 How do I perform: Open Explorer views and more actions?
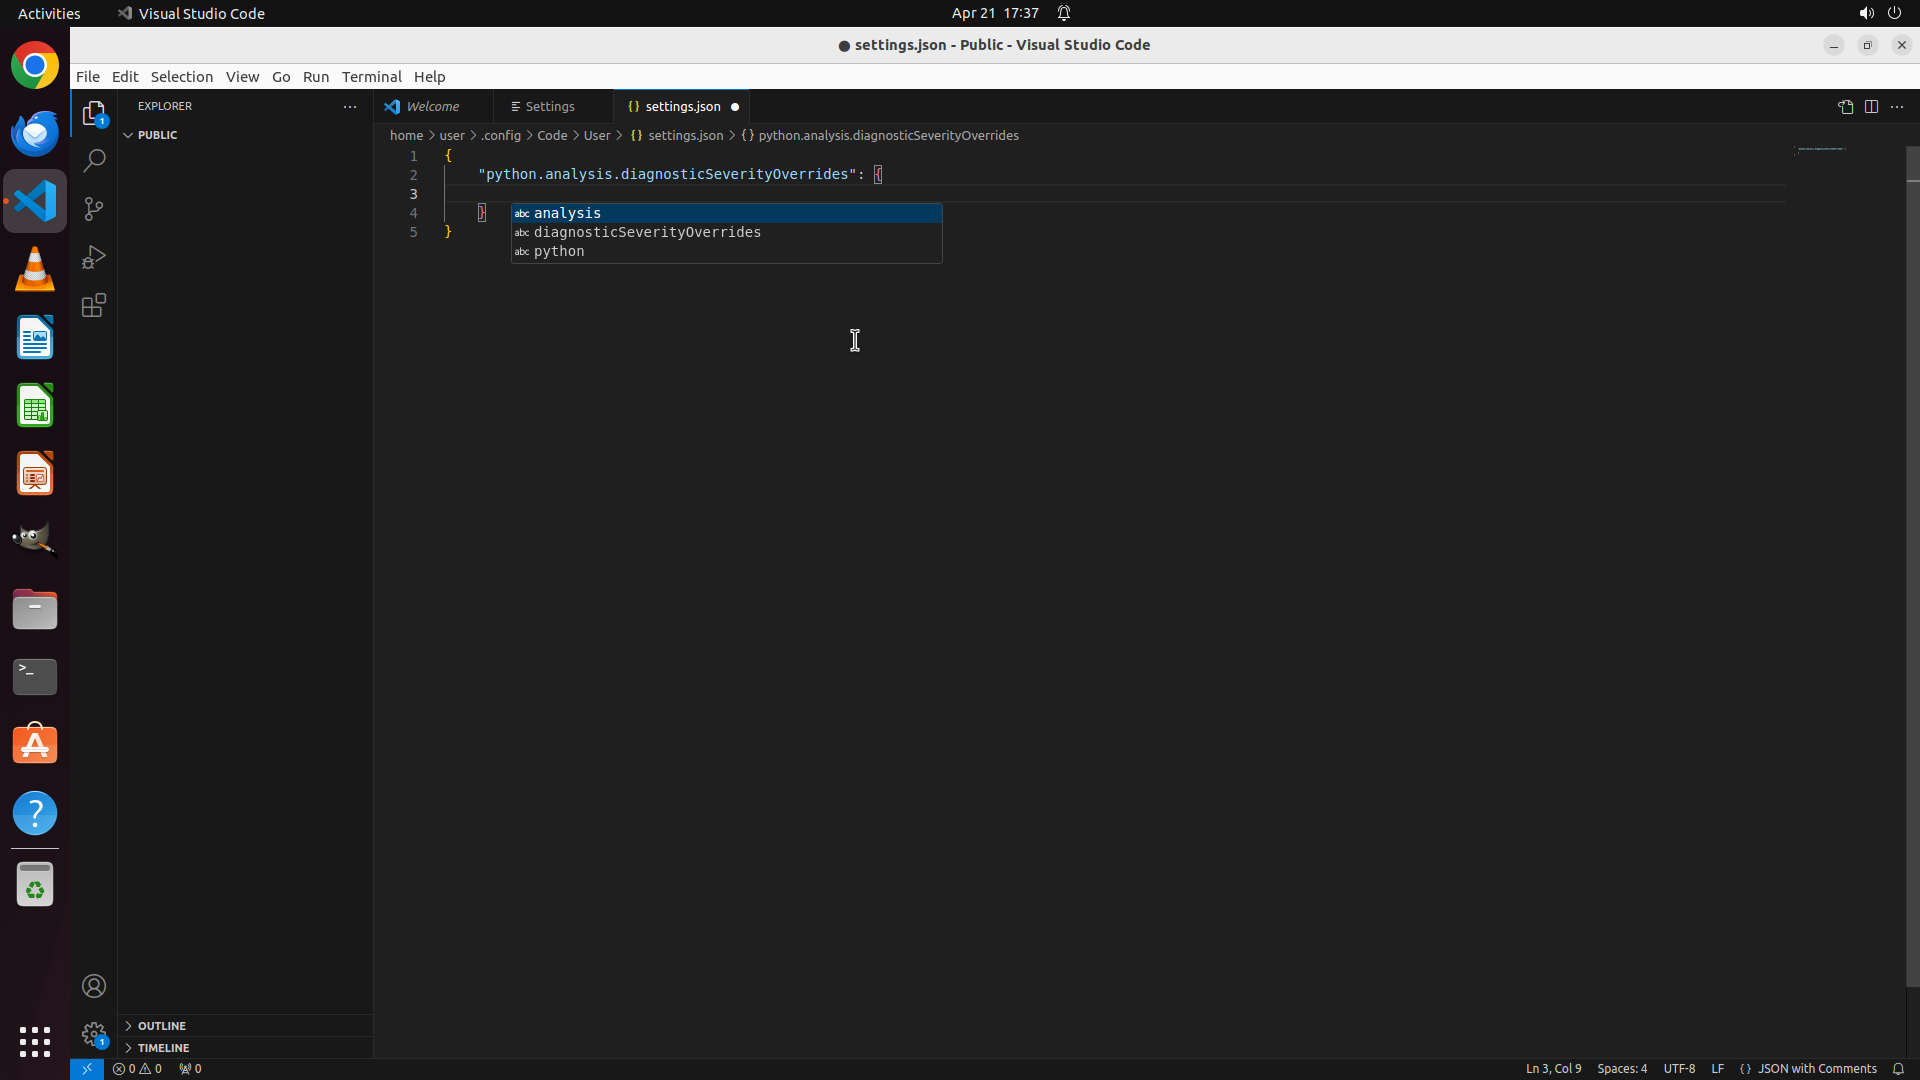[x=350, y=107]
